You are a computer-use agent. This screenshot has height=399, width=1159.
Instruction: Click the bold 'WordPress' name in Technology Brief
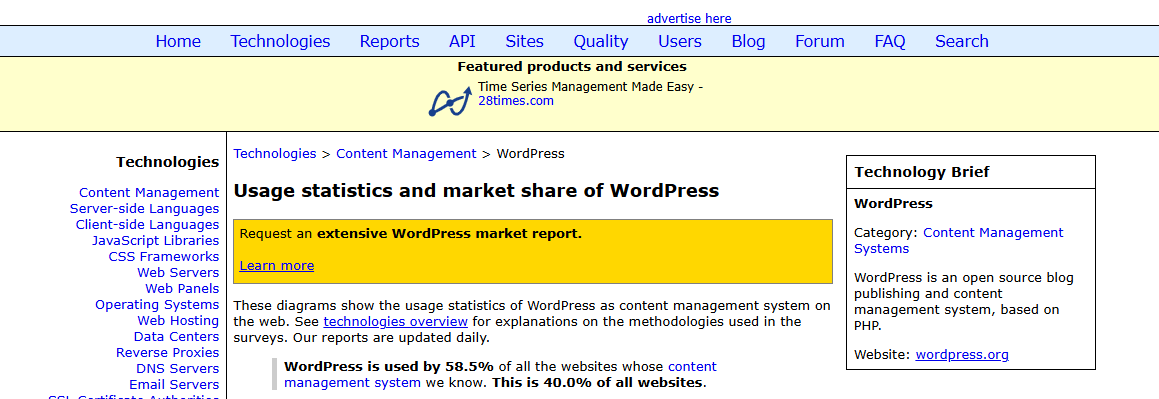[893, 204]
